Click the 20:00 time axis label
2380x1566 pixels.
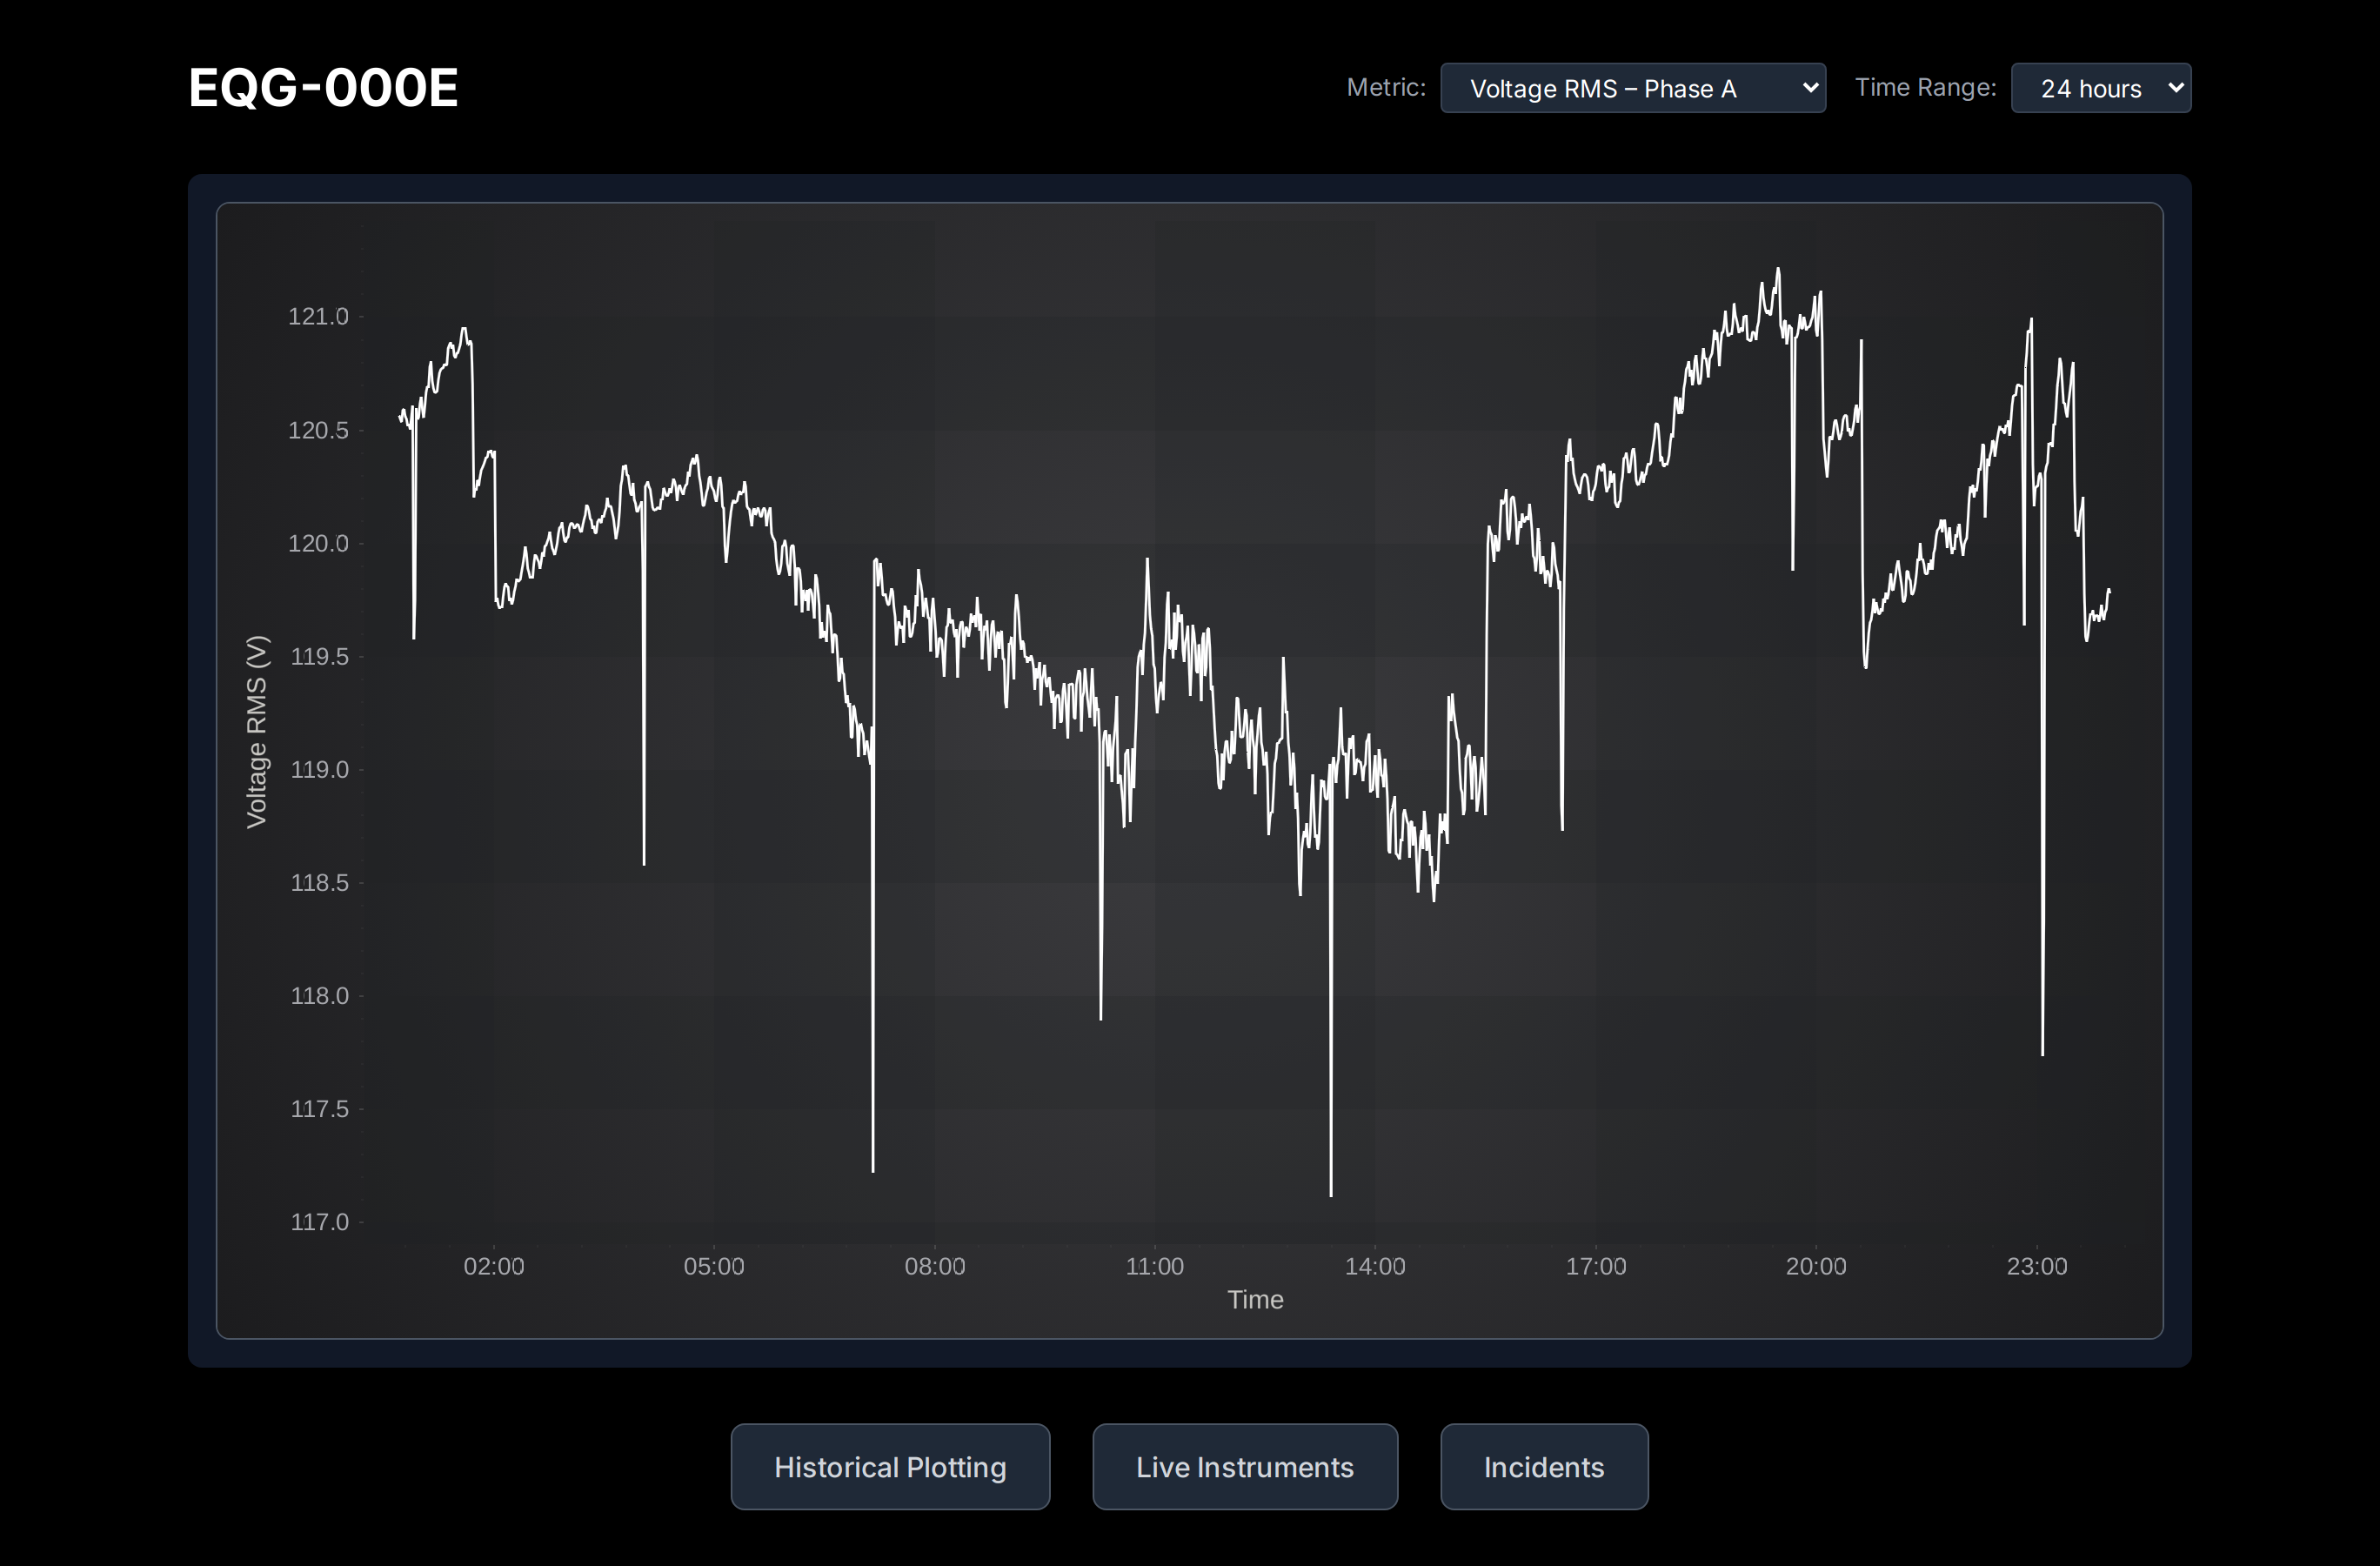point(1816,1266)
